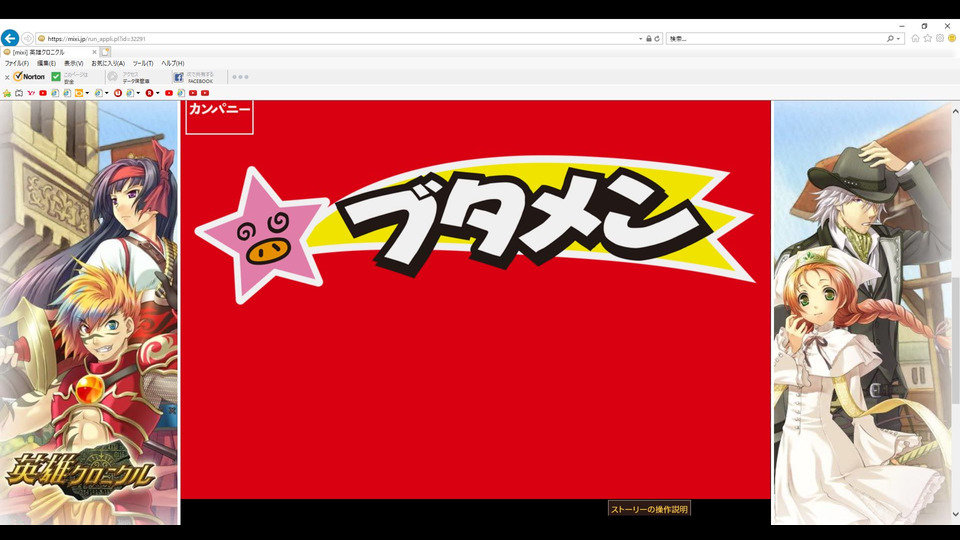Click the page scrollbar down arrow

(955, 516)
